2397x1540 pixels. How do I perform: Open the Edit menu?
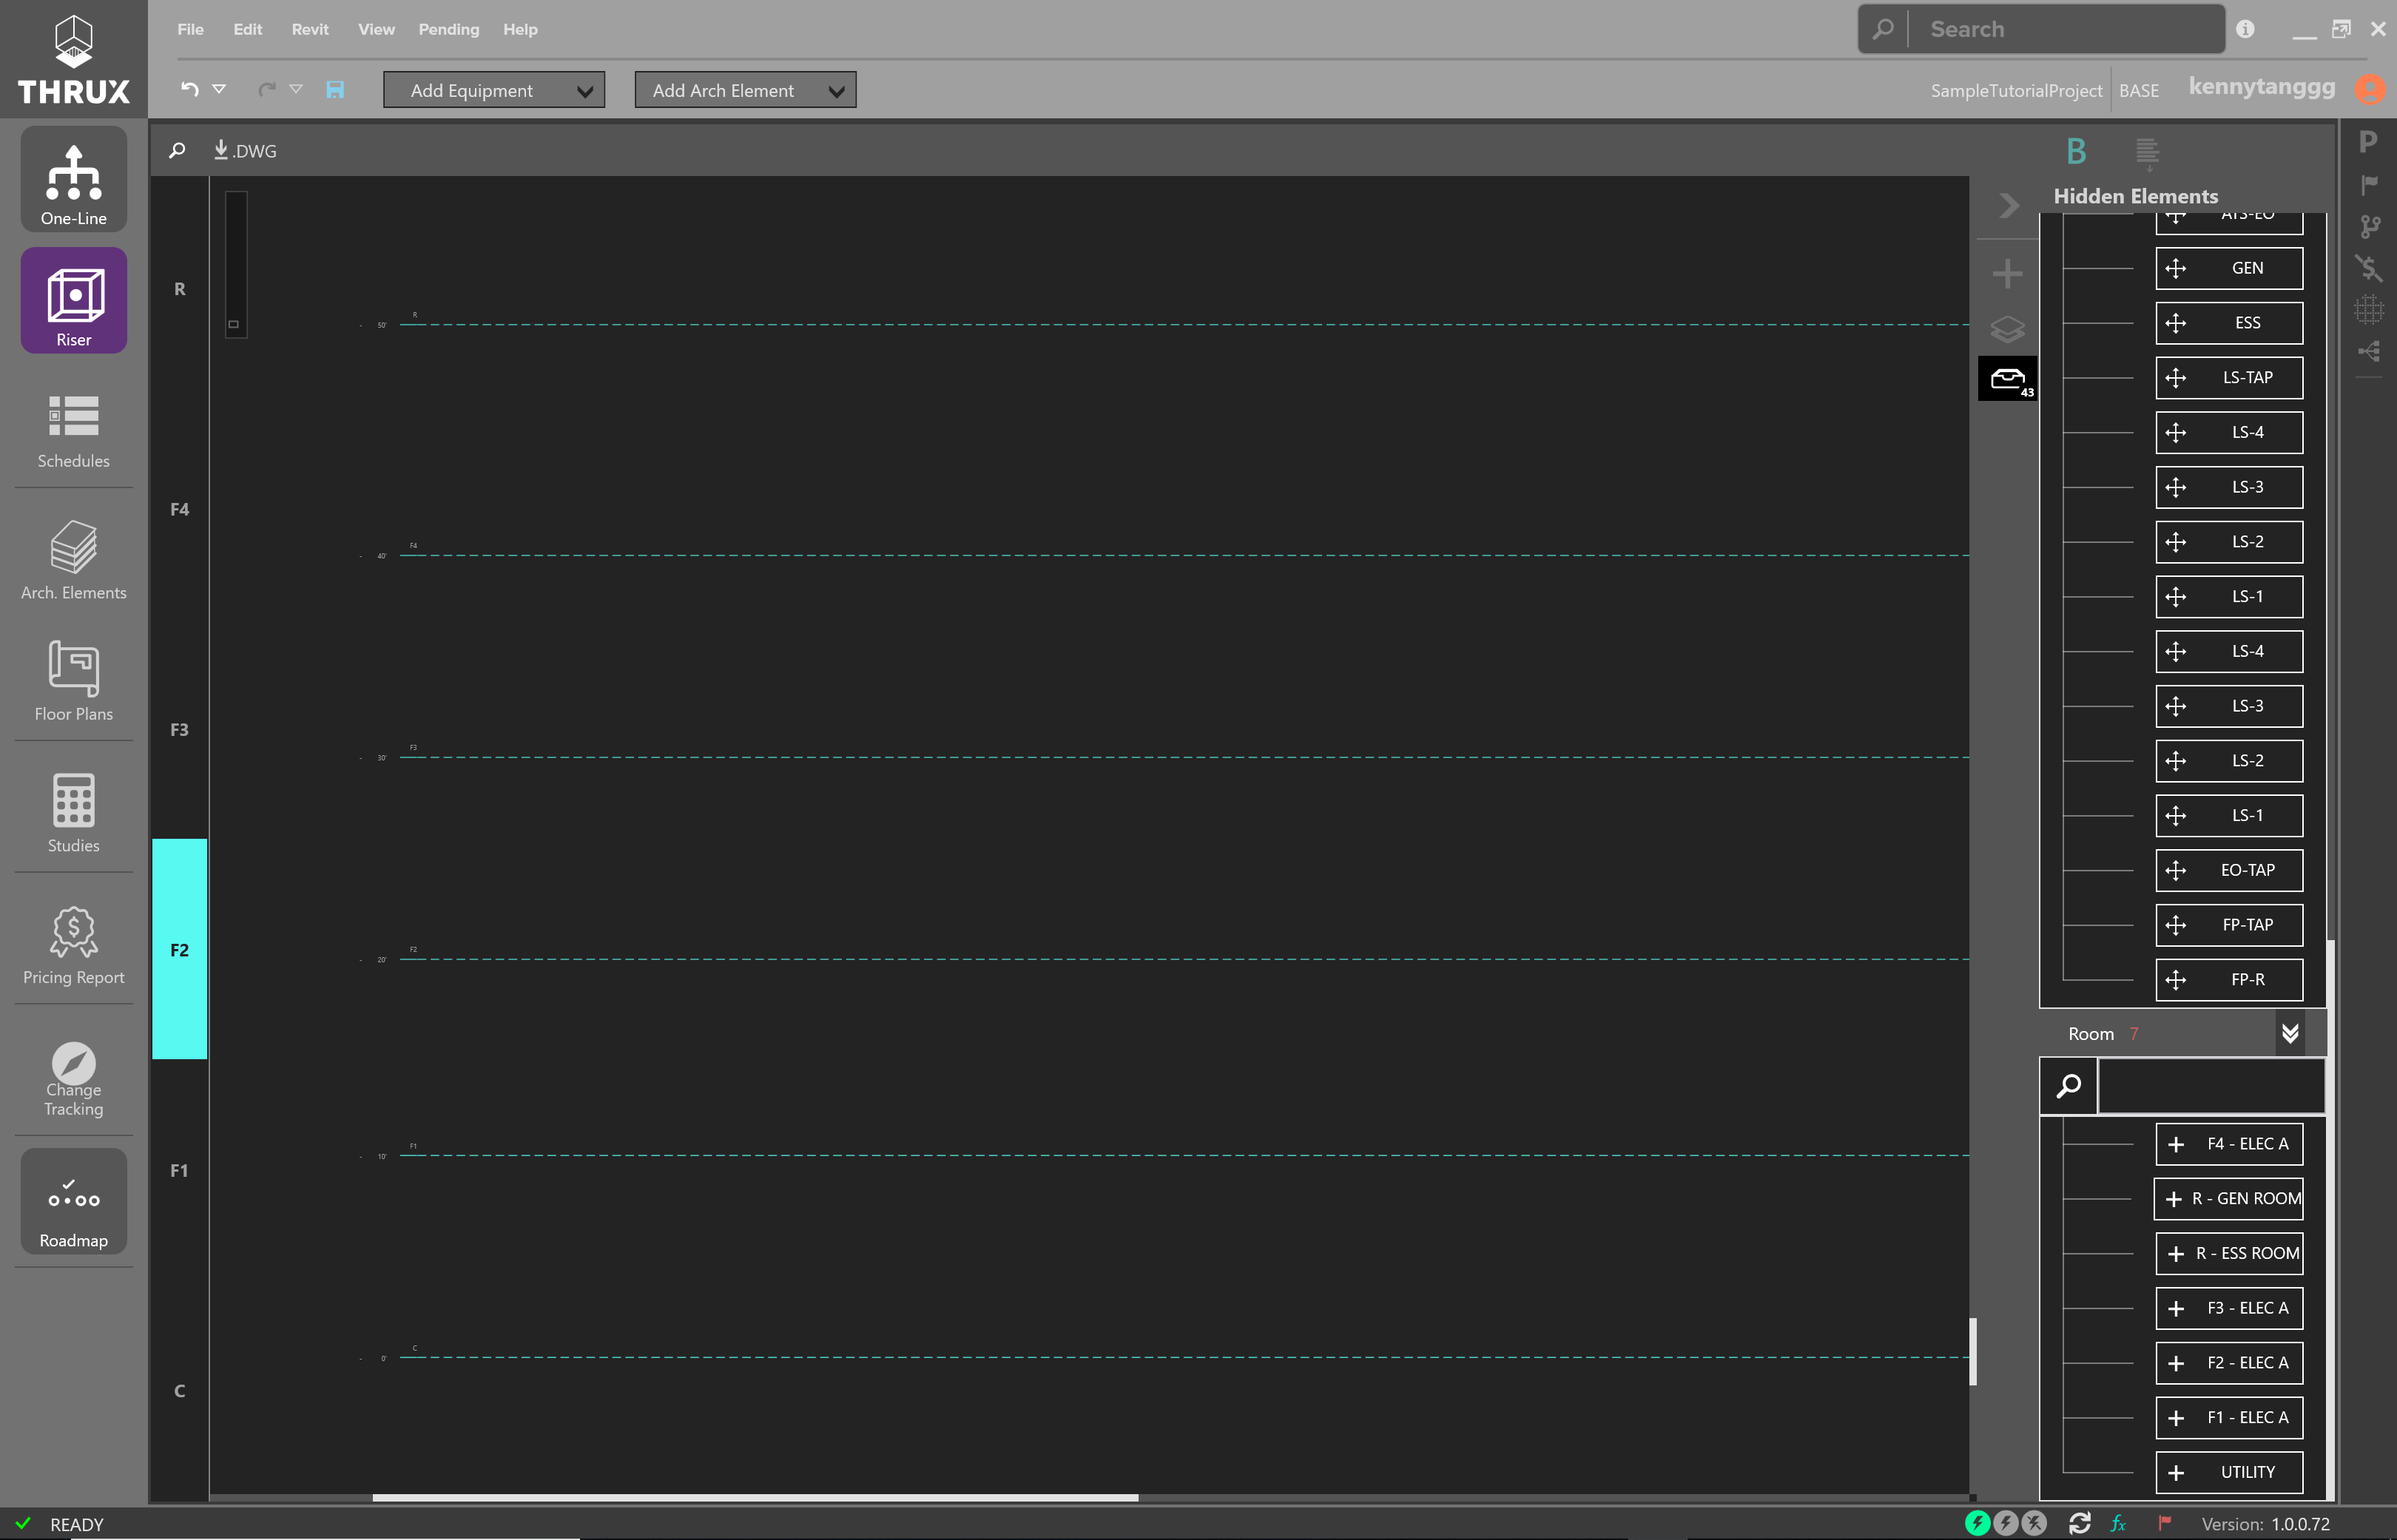(248, 29)
